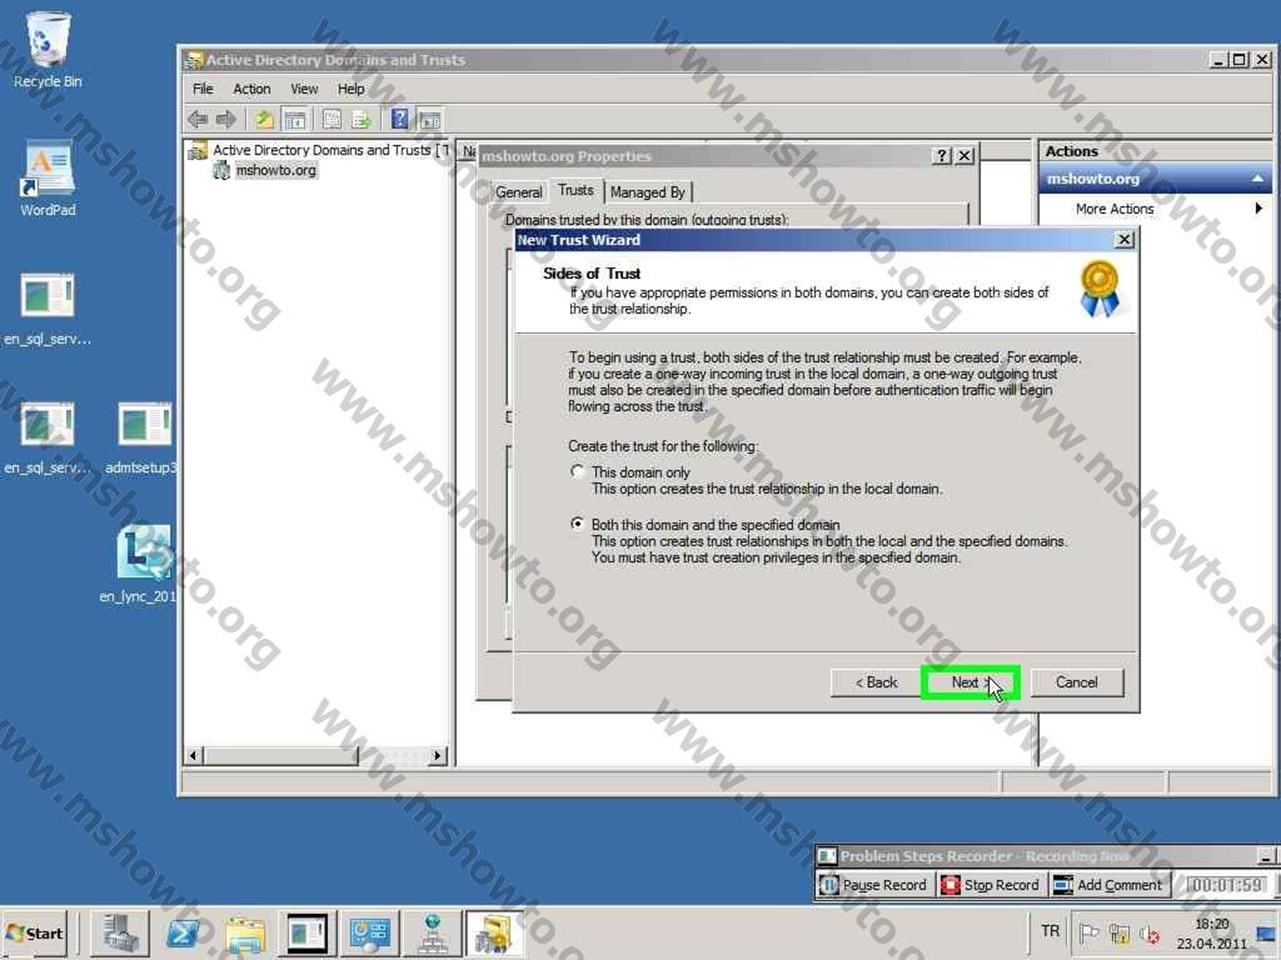Click the Server Manager taskbar icon

pyautogui.click(x=121, y=934)
